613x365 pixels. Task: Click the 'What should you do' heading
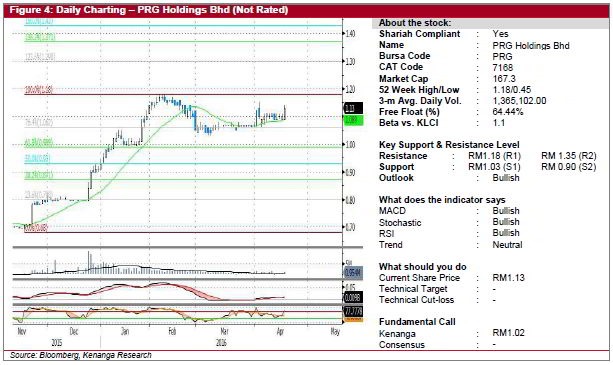(x=423, y=267)
